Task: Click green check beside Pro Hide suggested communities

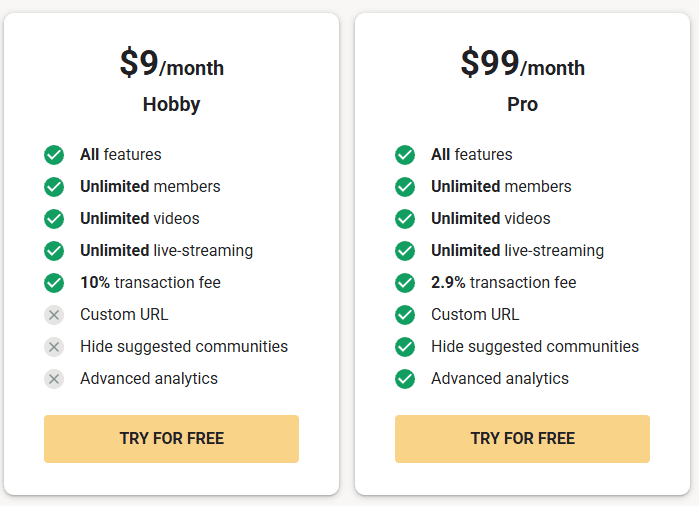Action: (405, 347)
